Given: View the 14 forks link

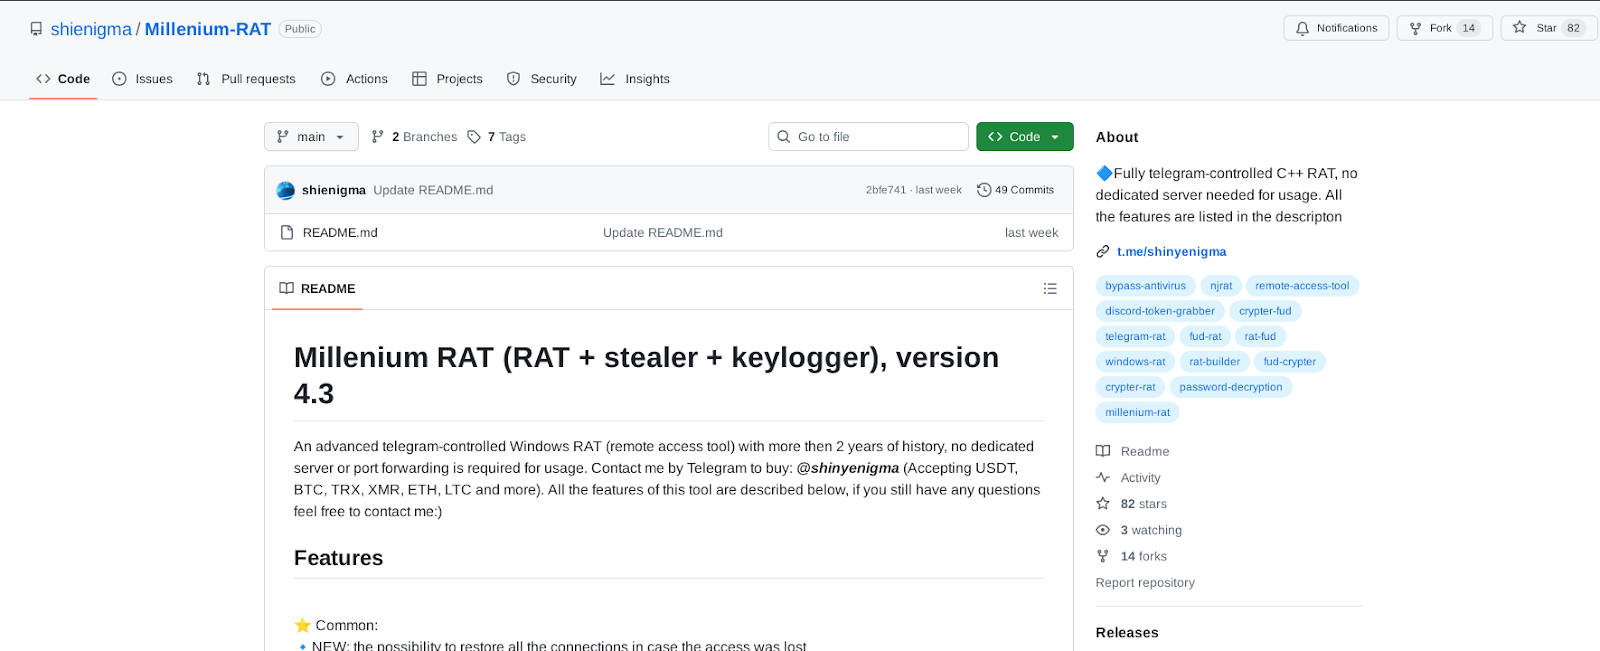Looking at the screenshot, I should coord(1132,556).
